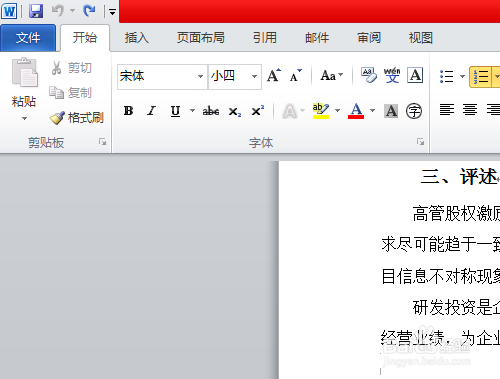Click the 剪切 button
This screenshot has height=379, width=500.
tap(71, 68)
